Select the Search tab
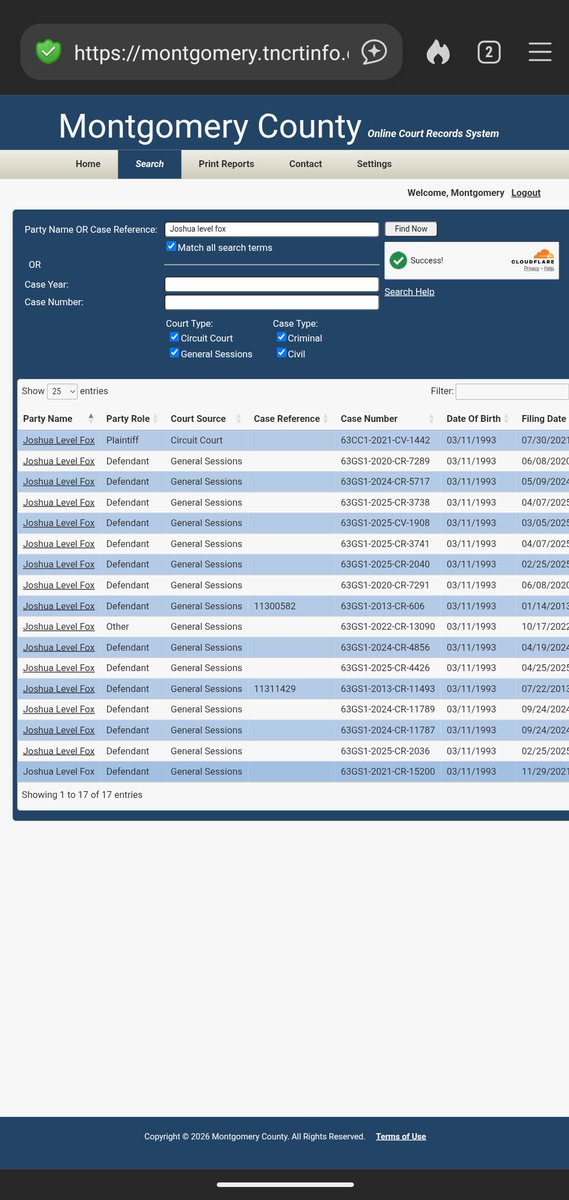 coord(149,164)
